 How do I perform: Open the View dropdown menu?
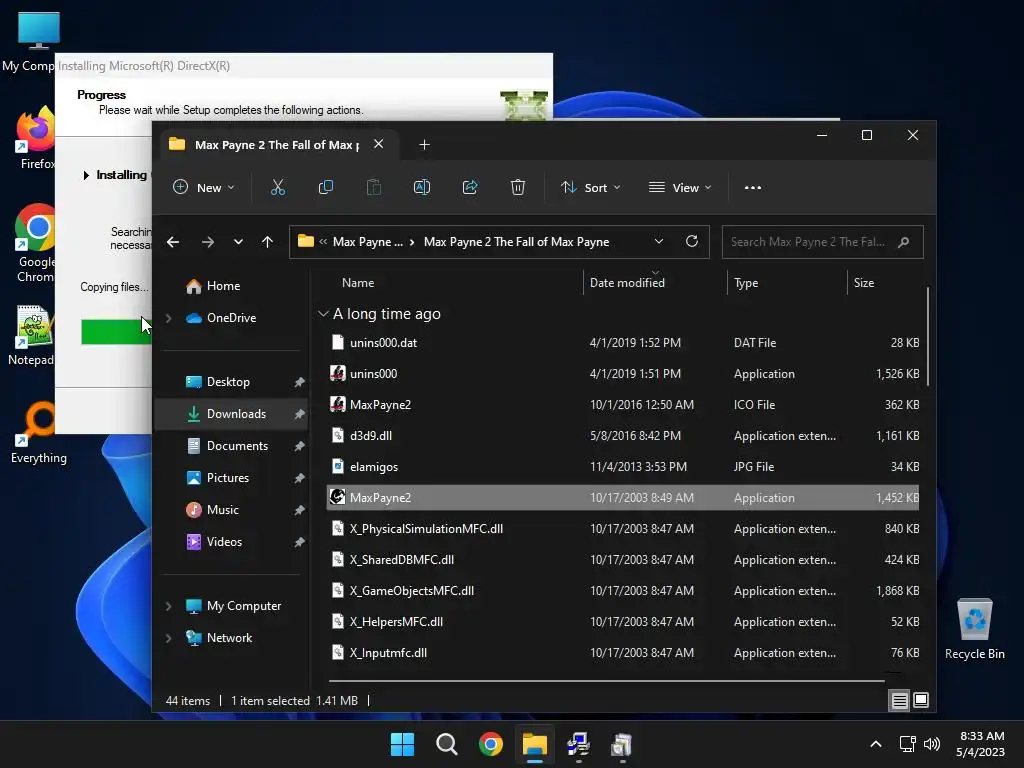pyautogui.click(x=680, y=187)
